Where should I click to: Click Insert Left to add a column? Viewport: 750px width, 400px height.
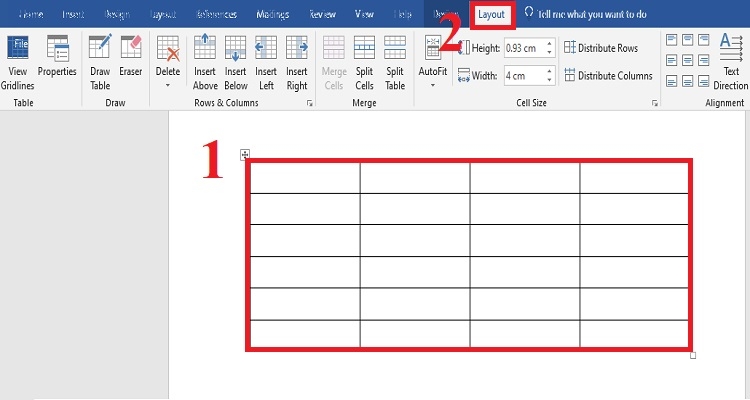266,63
